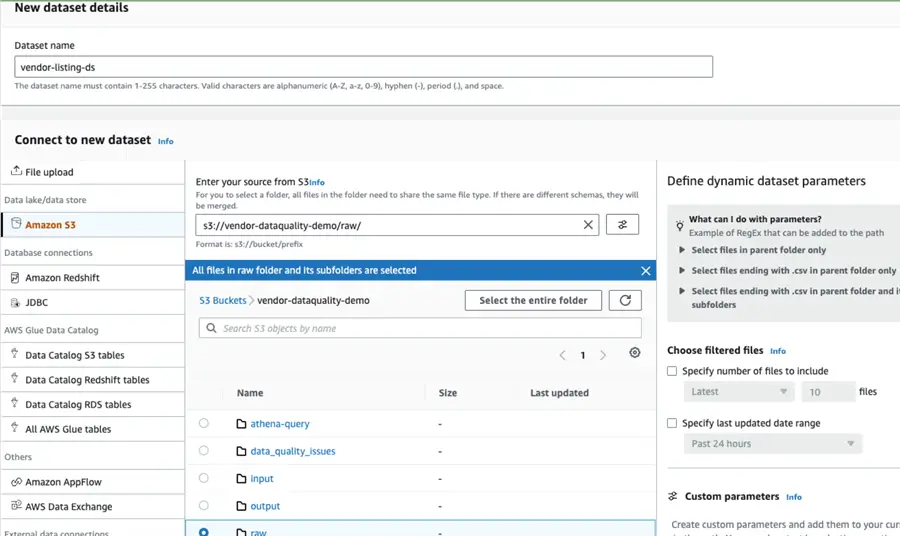Dismiss the blue folder selected banner
The image size is (900, 536).
[646, 270]
